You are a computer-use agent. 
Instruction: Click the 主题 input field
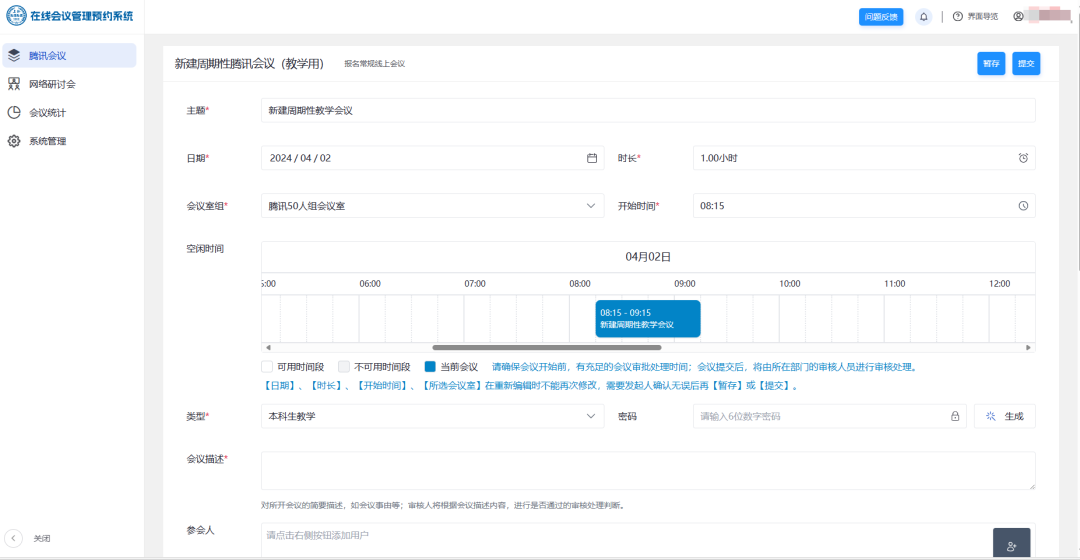pos(648,110)
